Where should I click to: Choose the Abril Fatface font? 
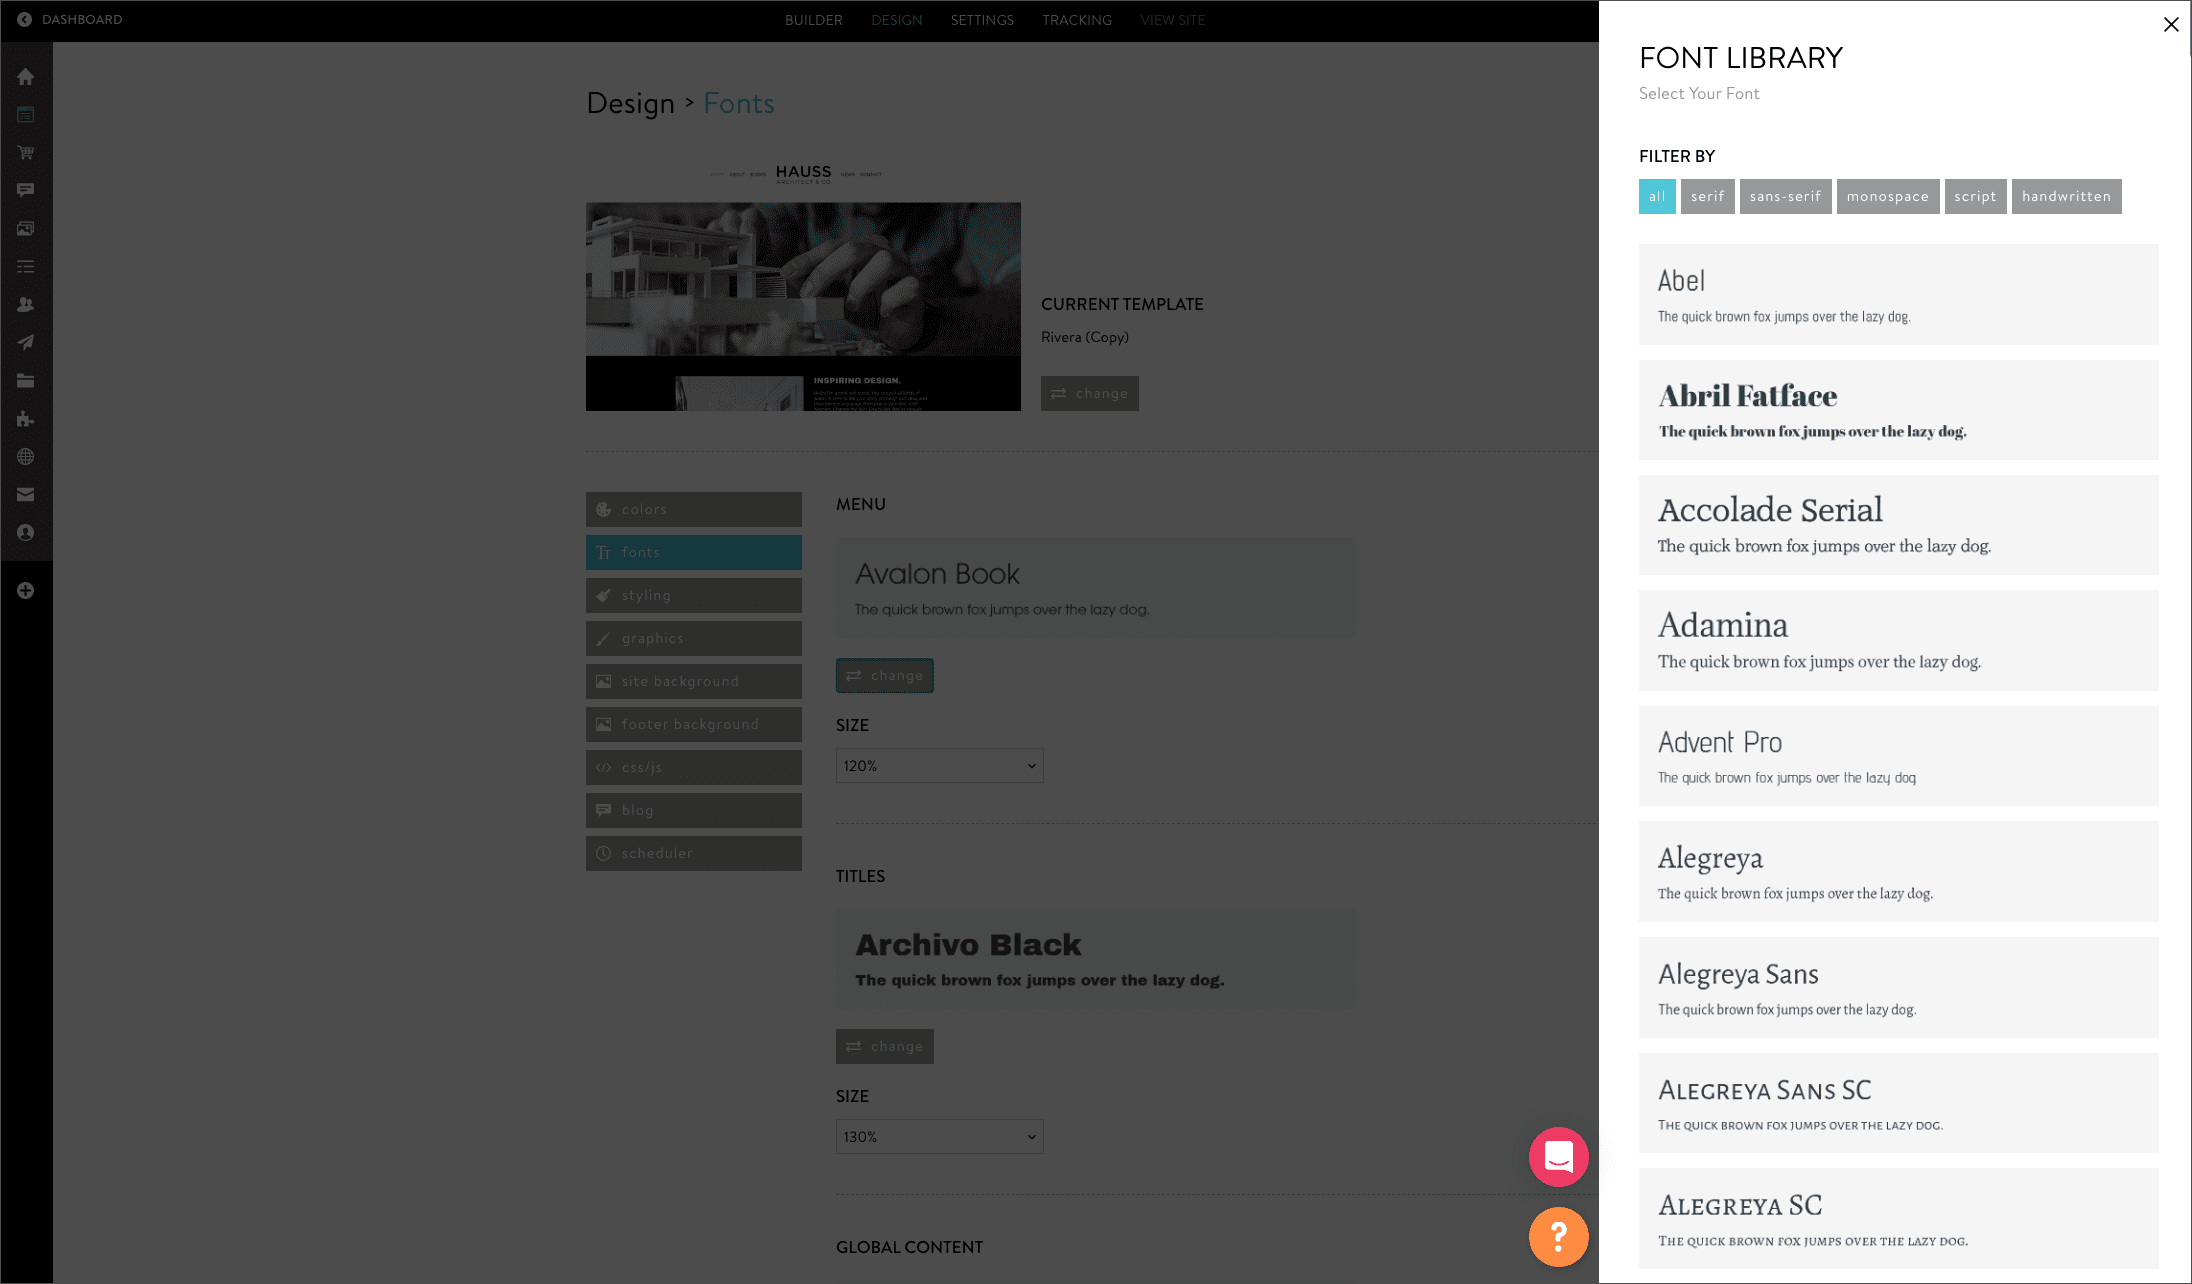(x=1898, y=410)
